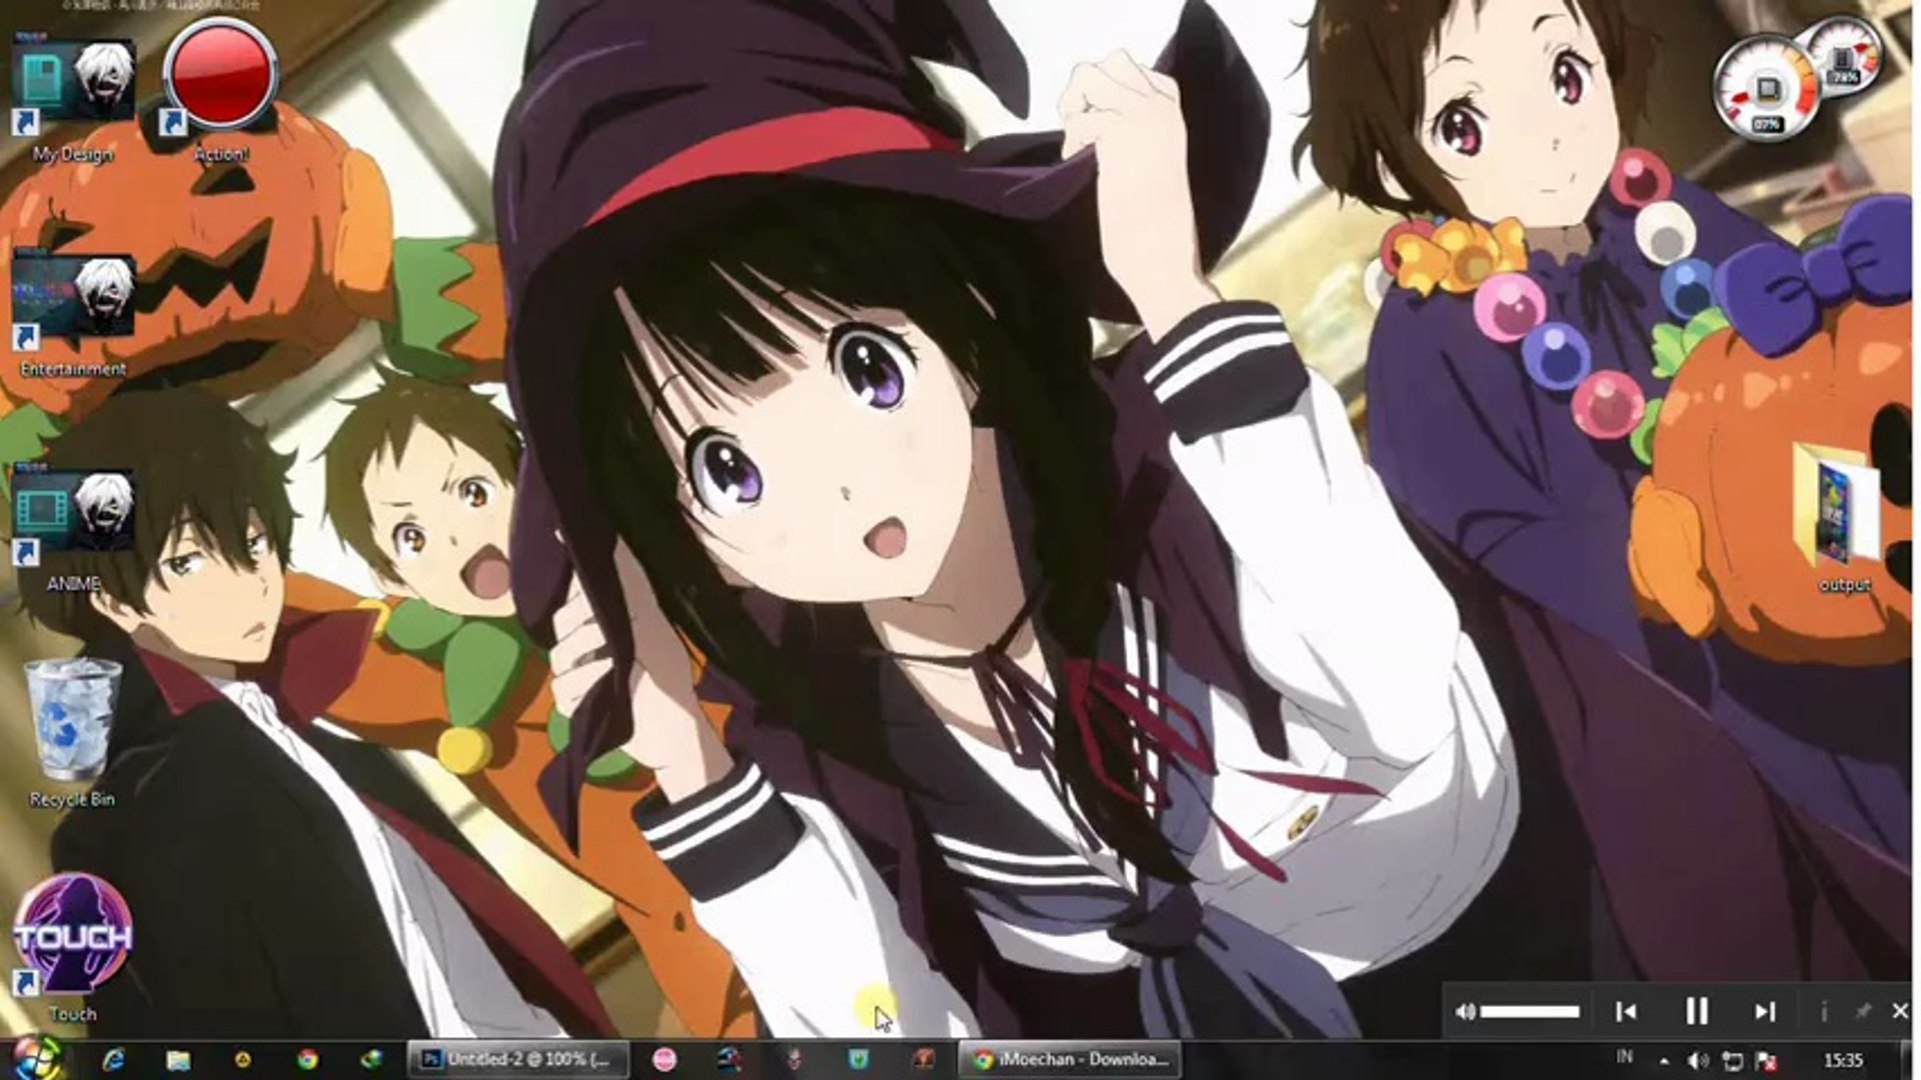Switch to Photoshop Untitled-2 window
Image resolution: width=1921 pixels, height=1080 pixels.
coord(518,1059)
